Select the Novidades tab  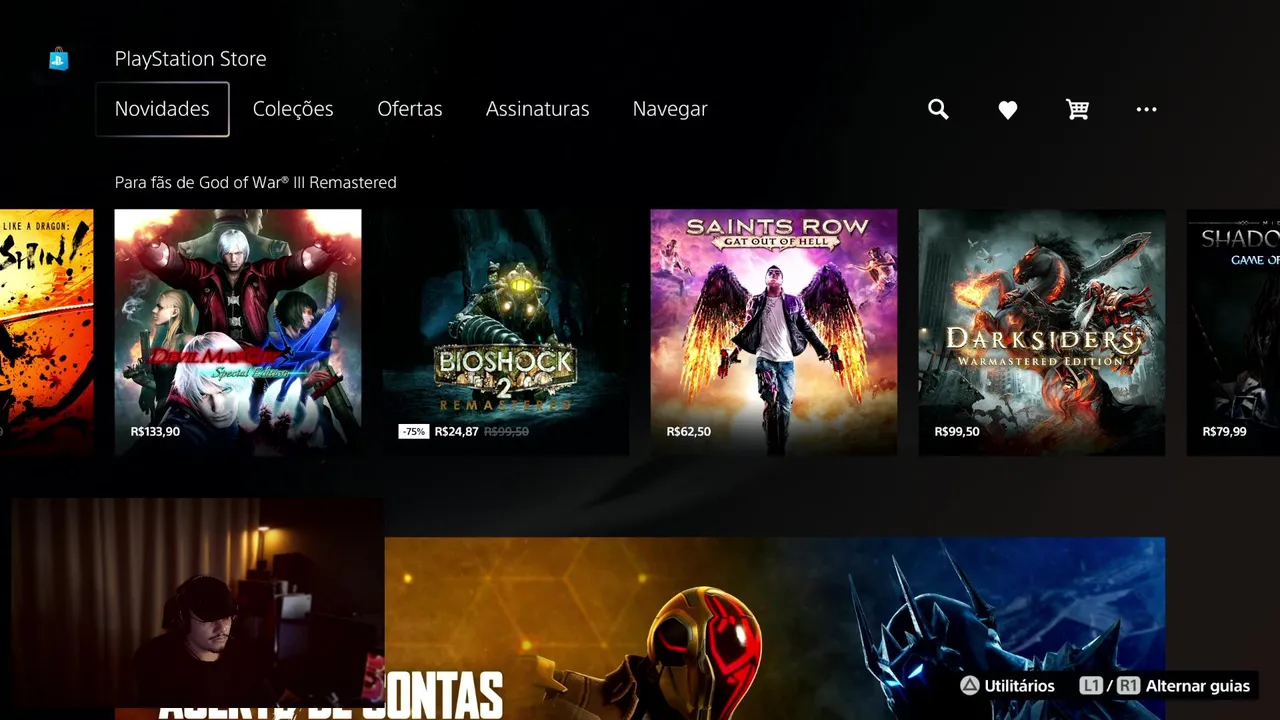click(x=162, y=109)
